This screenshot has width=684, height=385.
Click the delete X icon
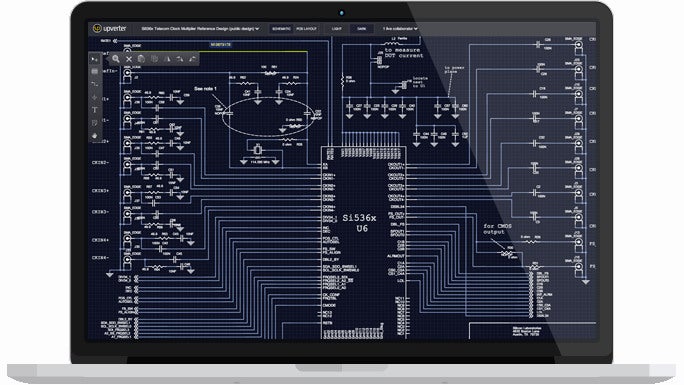click(129, 58)
